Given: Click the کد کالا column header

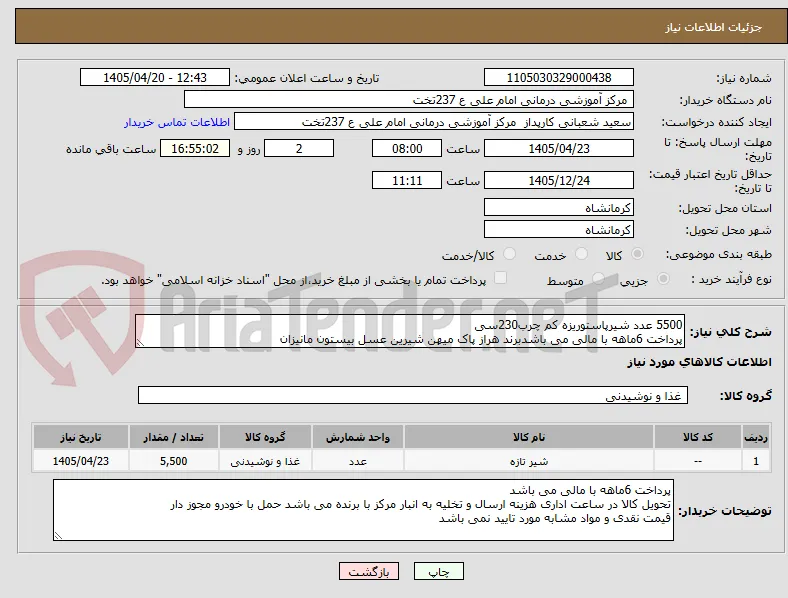Looking at the screenshot, I should [698, 437].
